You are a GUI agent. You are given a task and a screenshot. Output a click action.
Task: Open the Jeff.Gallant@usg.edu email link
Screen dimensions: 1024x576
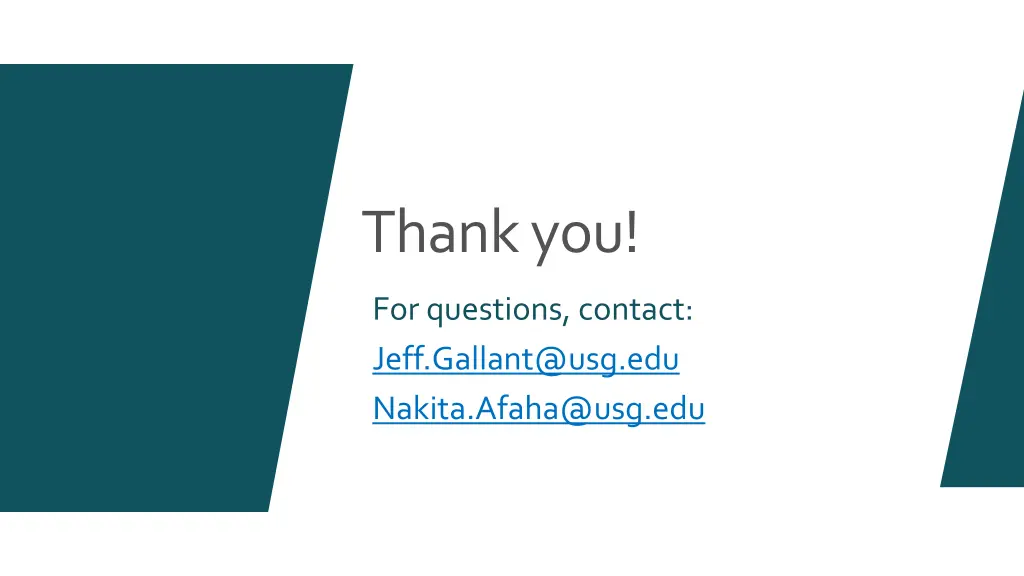(526, 359)
